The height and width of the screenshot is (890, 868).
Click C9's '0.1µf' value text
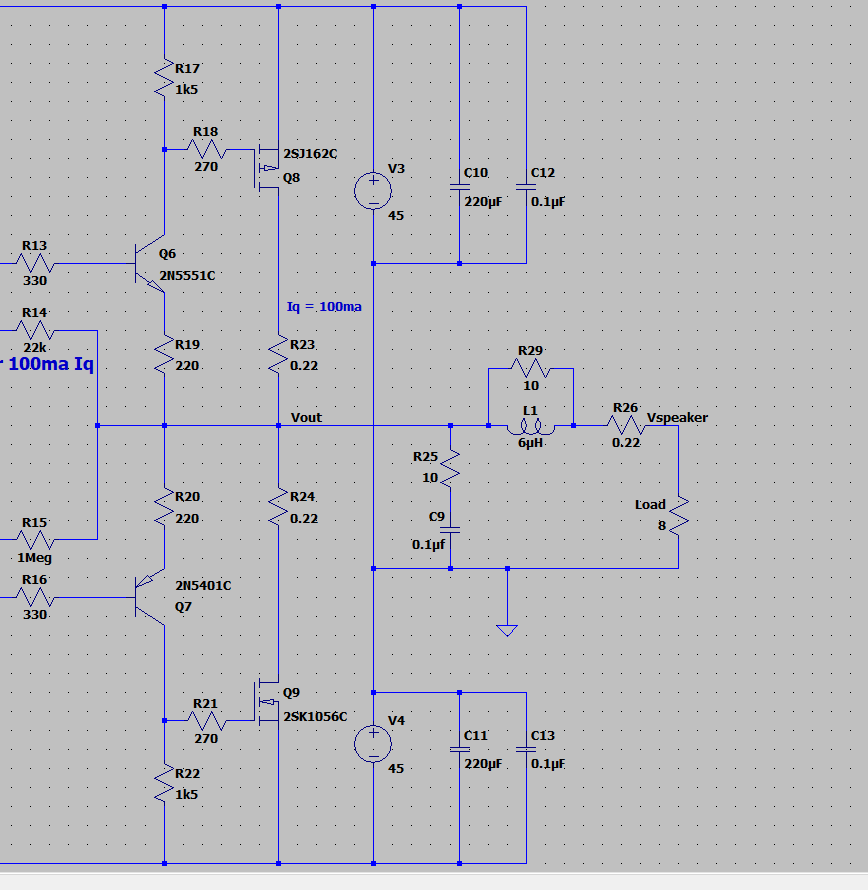tap(429, 545)
